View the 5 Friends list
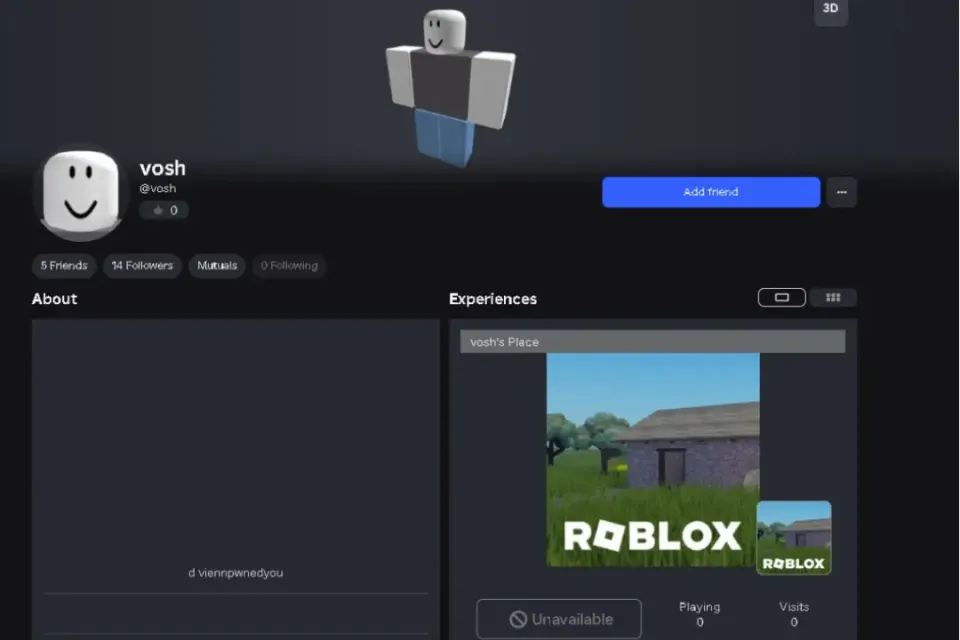This screenshot has width=960, height=640. [x=64, y=265]
